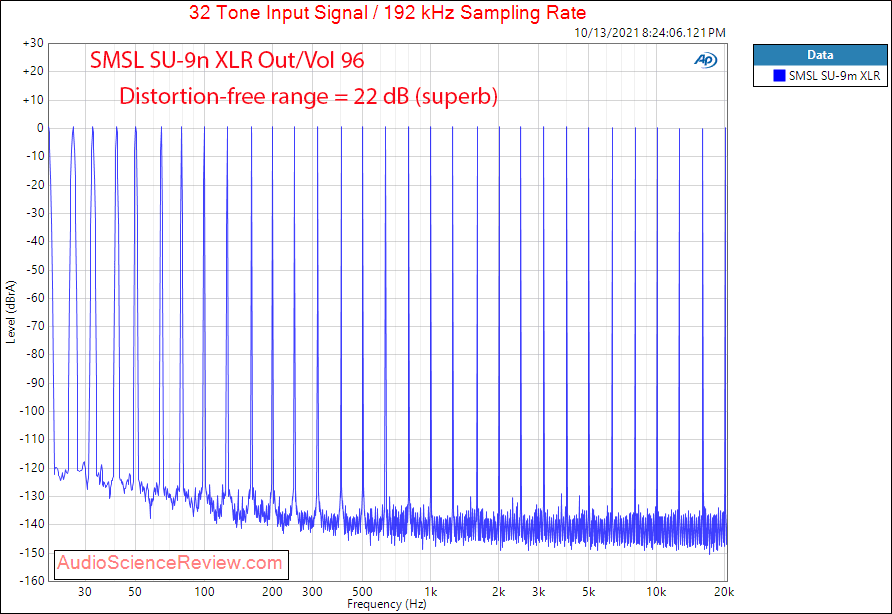Click the "-100" level axis label

pos(32,411)
